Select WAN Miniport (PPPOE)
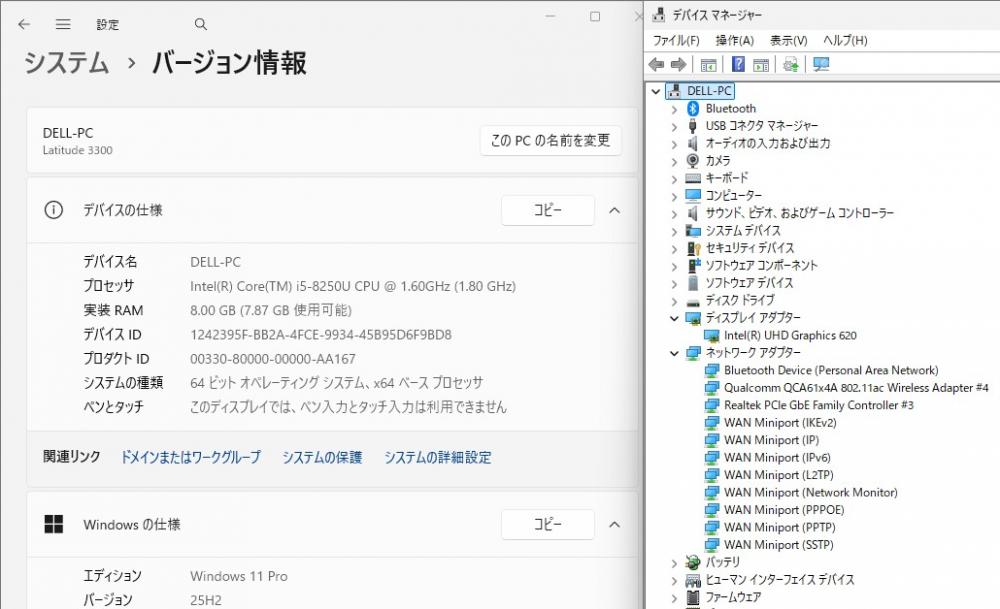This screenshot has height=609, width=1000. point(784,510)
